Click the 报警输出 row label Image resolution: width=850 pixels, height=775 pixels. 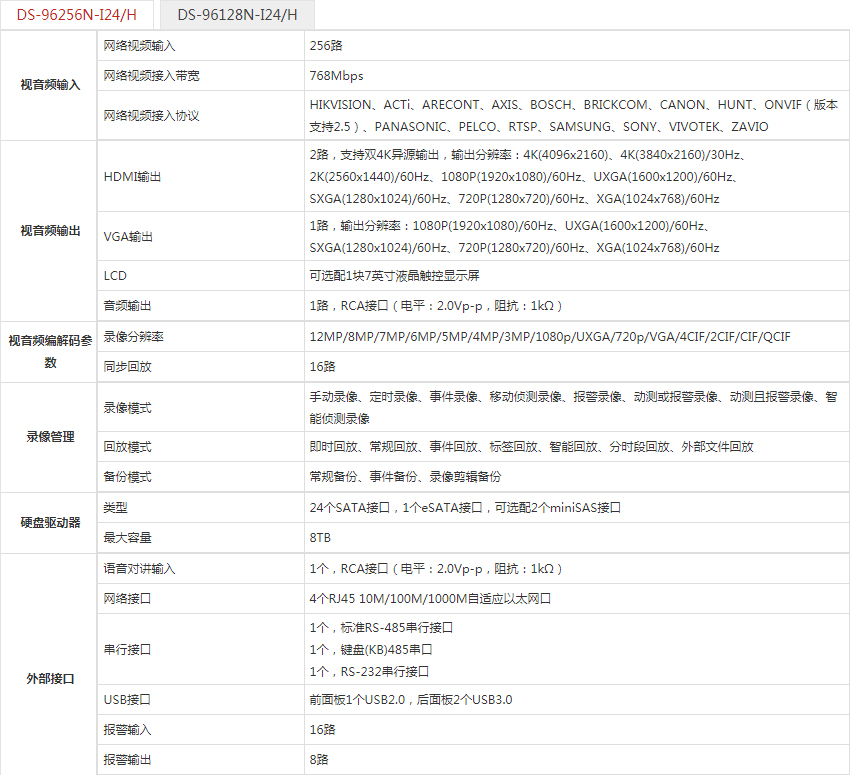tap(127, 760)
